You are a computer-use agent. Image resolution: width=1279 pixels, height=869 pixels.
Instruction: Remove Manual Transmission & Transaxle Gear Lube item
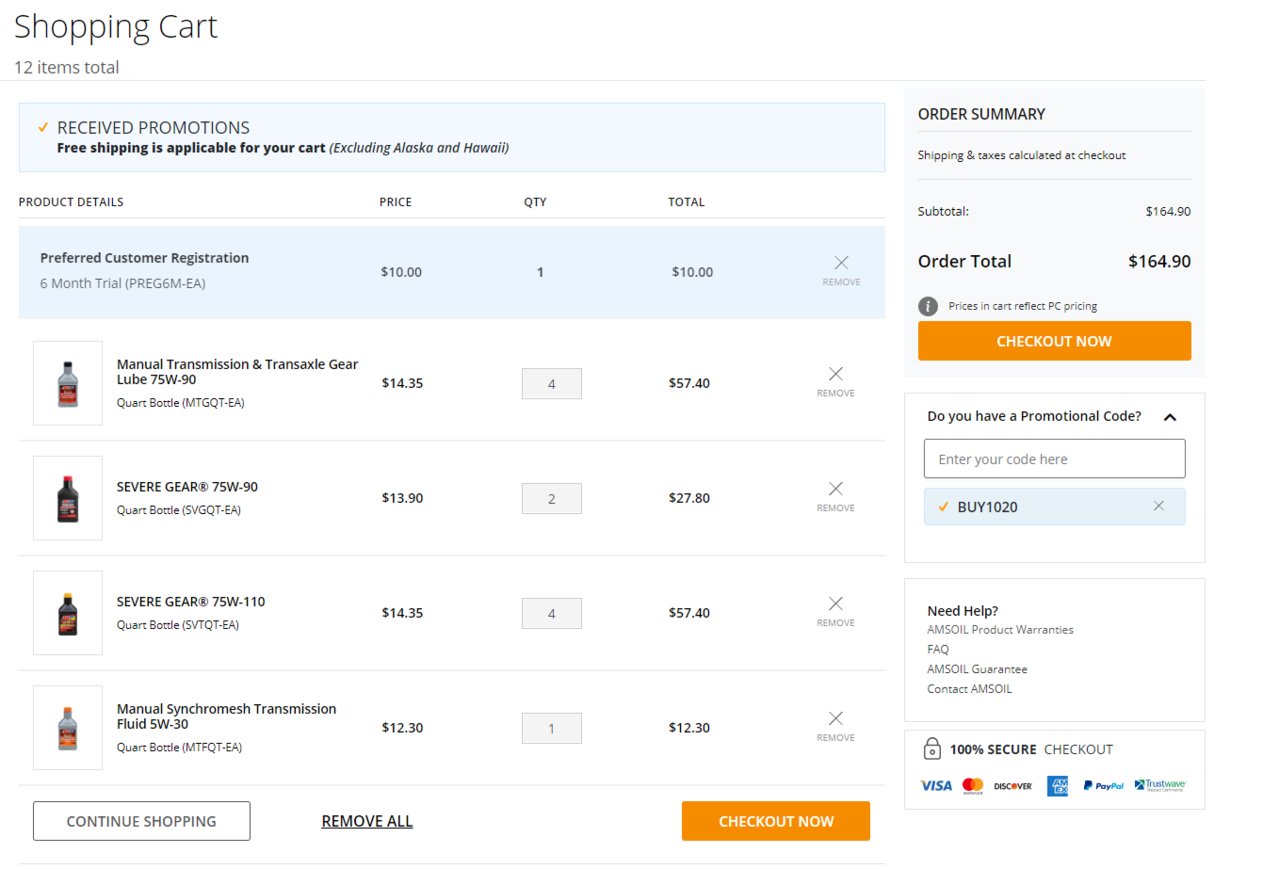point(836,381)
